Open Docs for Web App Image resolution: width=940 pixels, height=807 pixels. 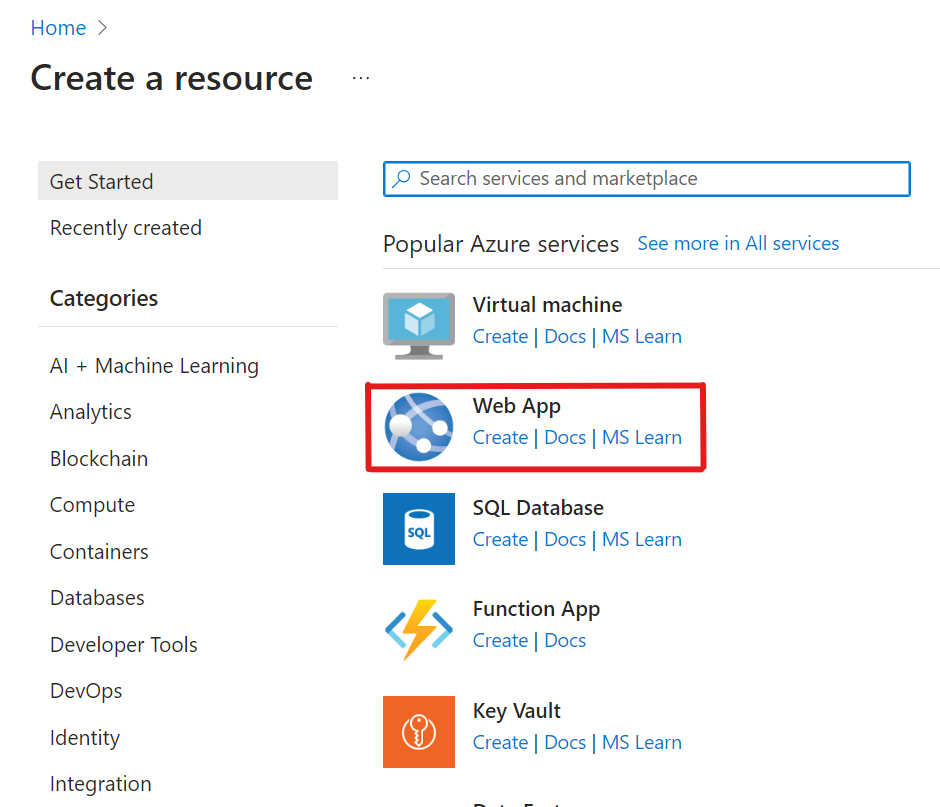coord(565,437)
